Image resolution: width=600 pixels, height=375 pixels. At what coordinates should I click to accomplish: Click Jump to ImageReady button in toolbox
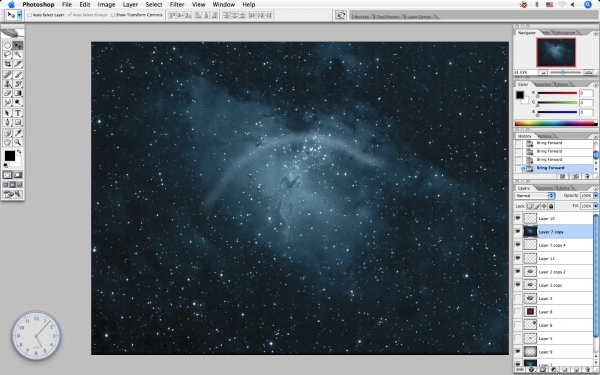click(13, 194)
